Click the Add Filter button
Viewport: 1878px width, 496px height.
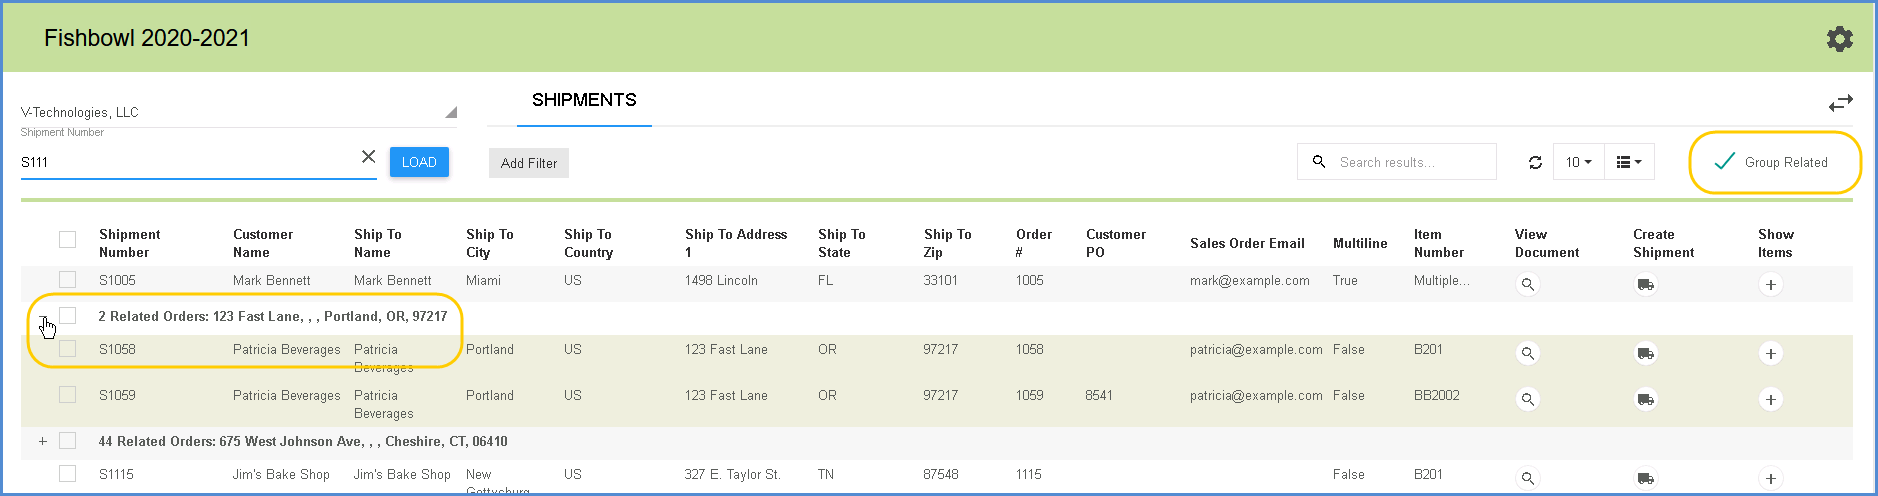(529, 163)
